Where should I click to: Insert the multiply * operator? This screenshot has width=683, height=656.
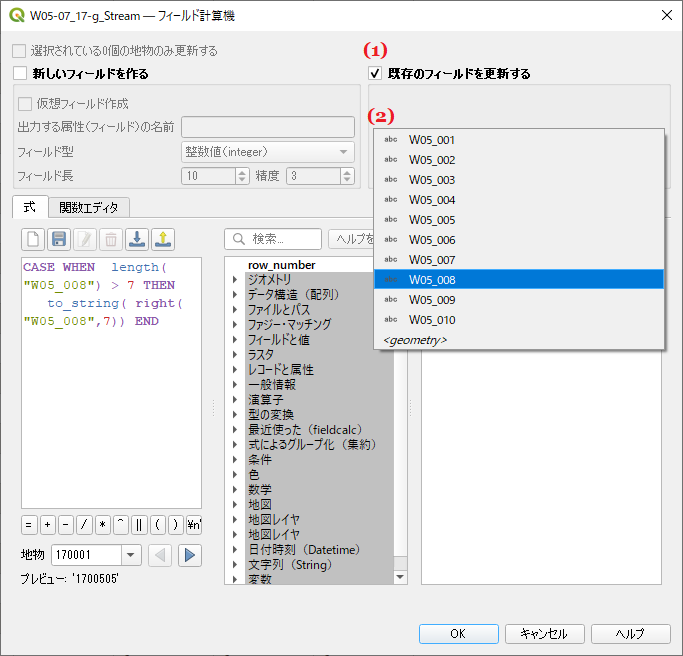tap(102, 525)
